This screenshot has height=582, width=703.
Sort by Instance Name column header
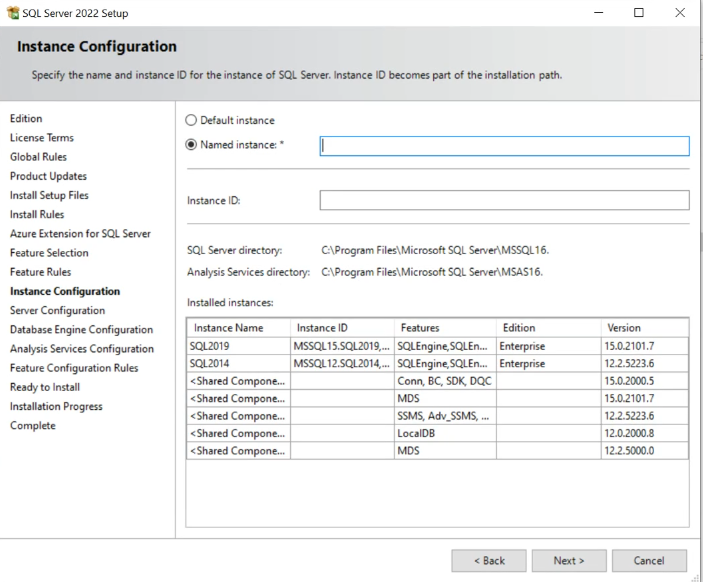click(239, 328)
